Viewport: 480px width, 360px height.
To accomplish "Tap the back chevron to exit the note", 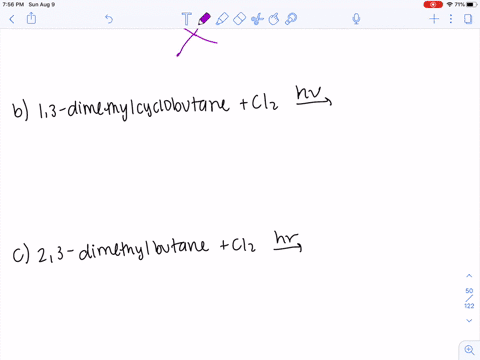I will click(x=12, y=19).
